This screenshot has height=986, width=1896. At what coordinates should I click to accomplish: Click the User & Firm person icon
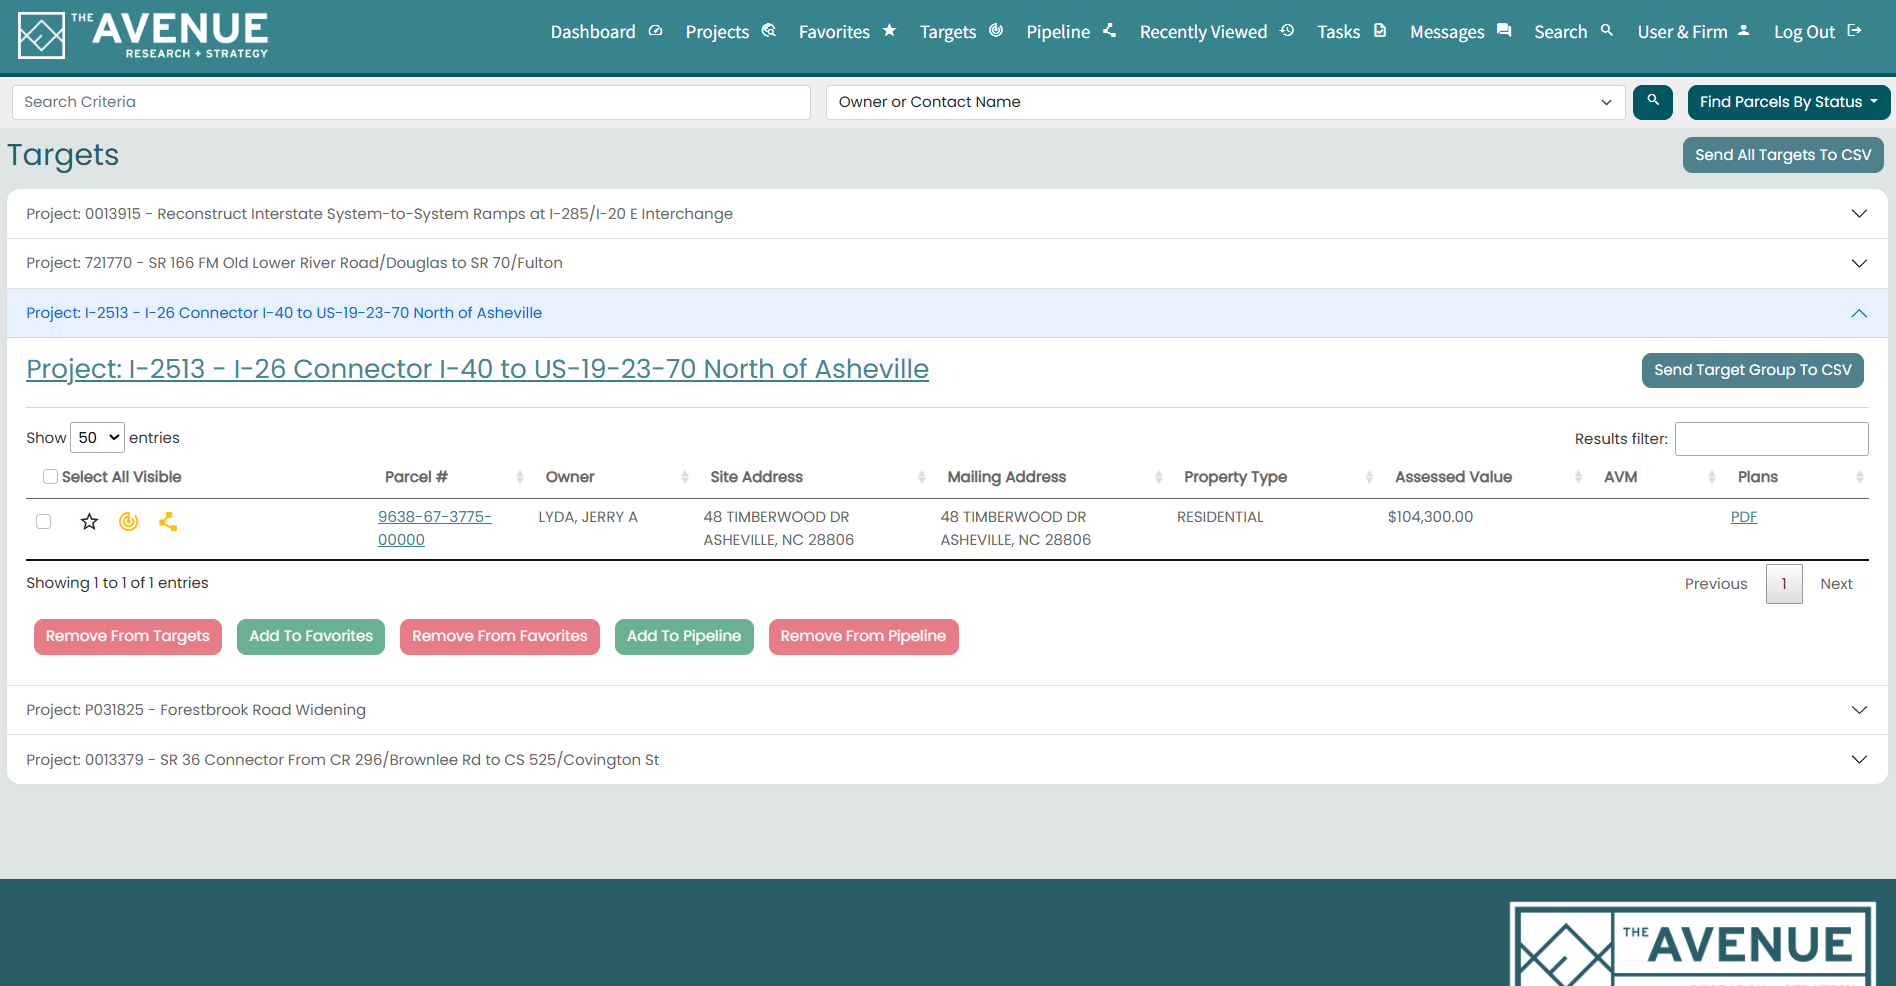(x=1744, y=31)
